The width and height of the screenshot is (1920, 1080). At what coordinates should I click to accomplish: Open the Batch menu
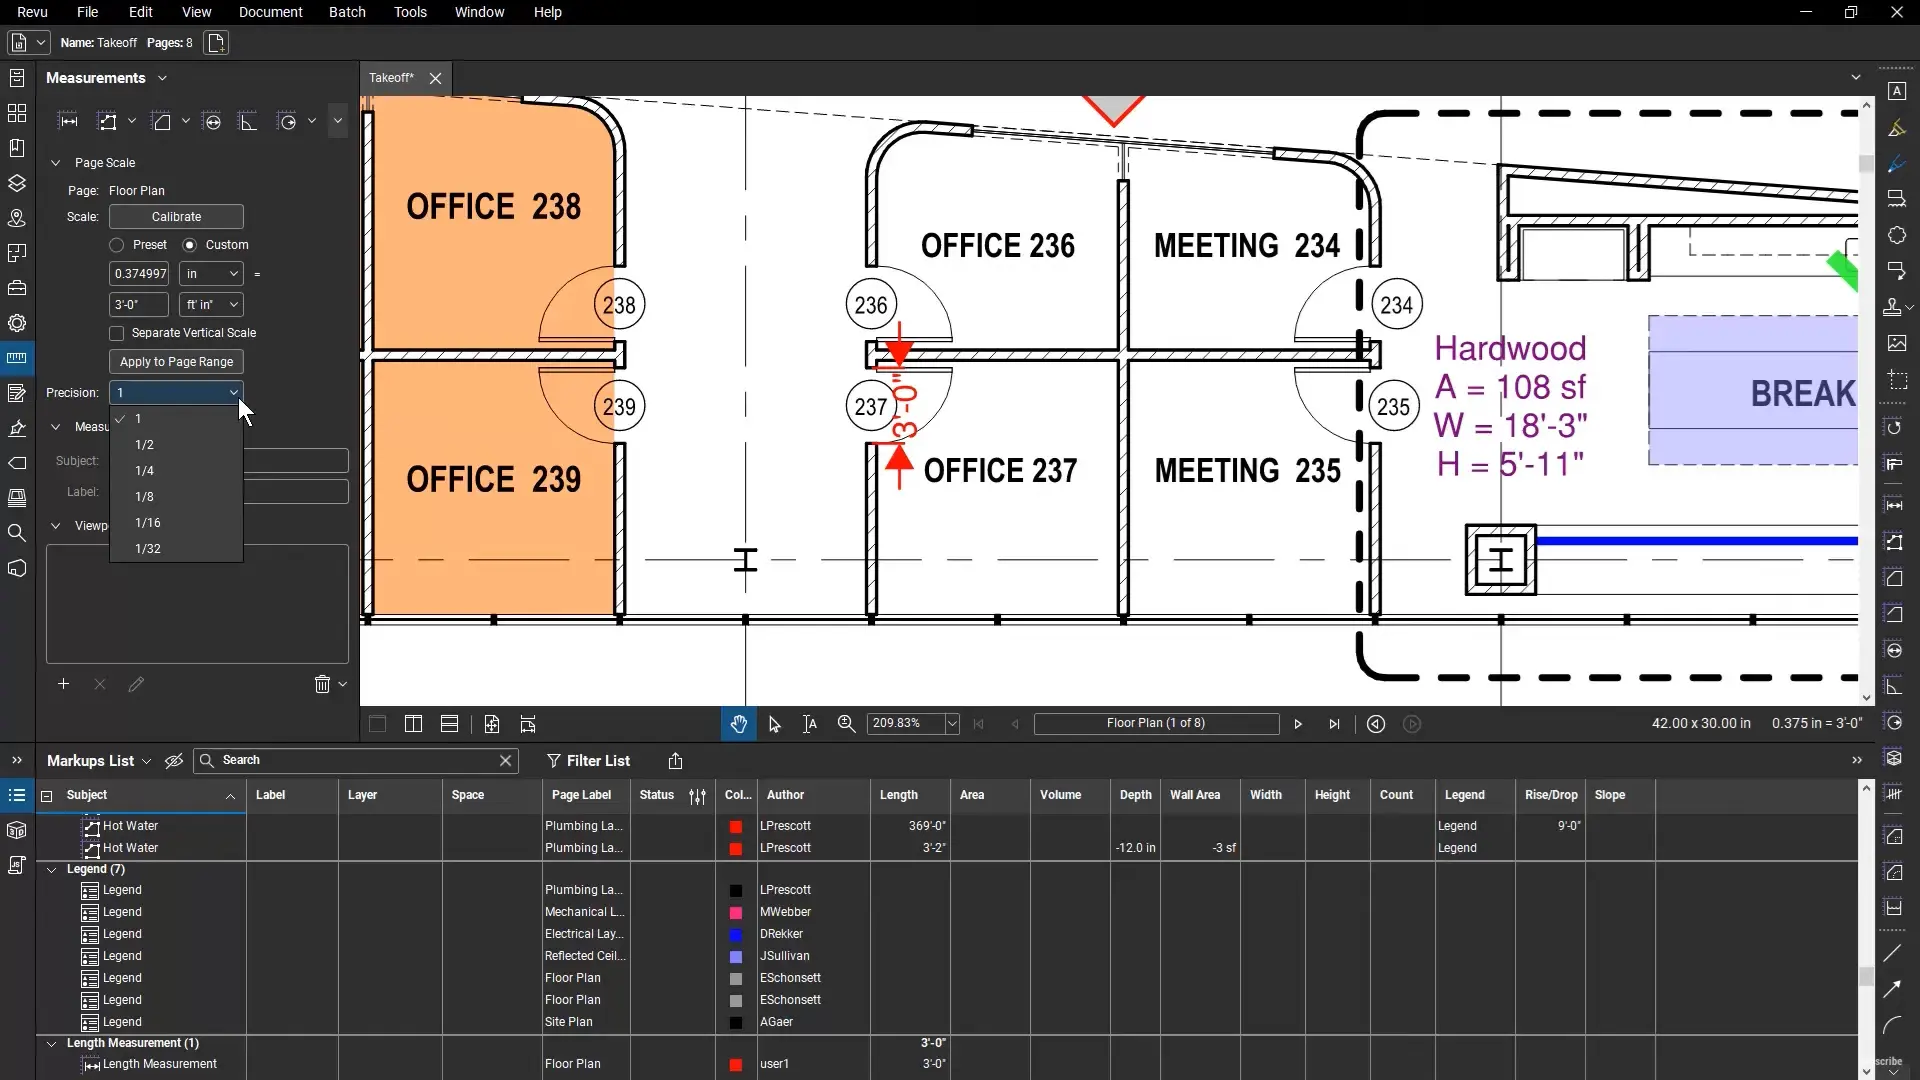coord(346,12)
